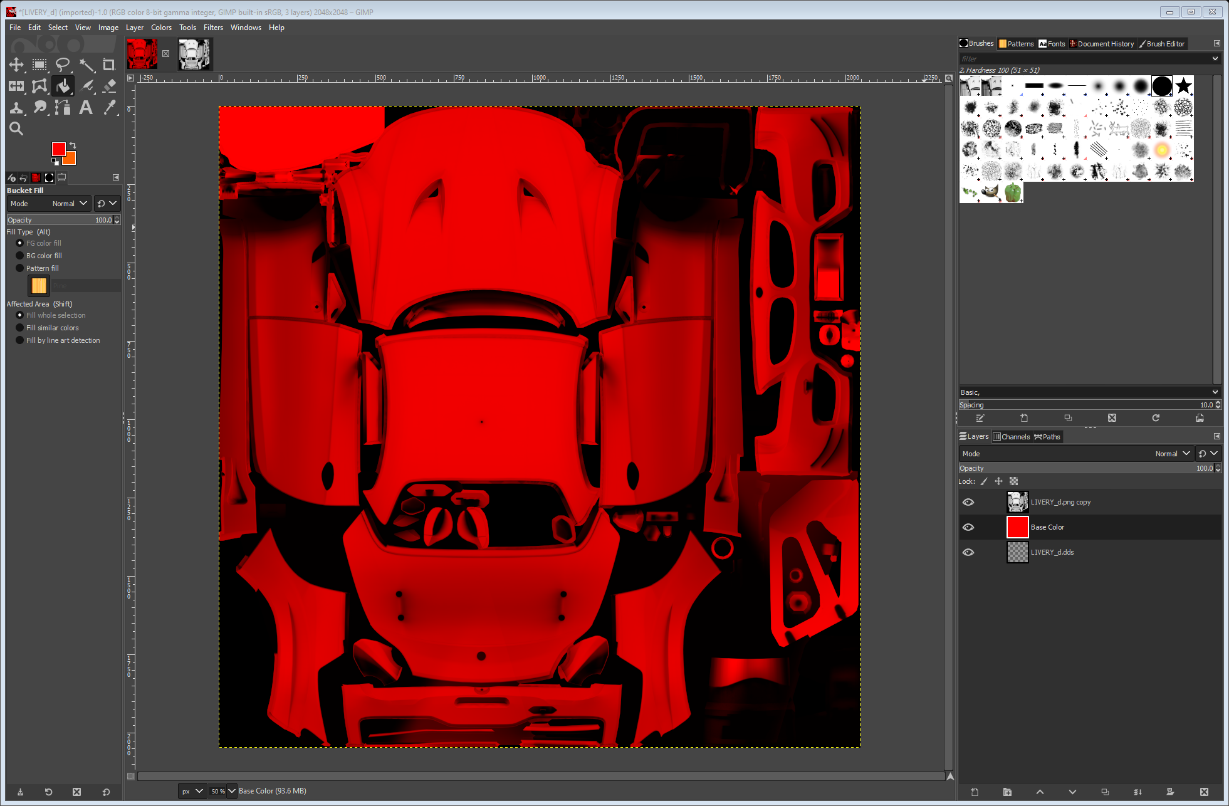Delete the selected layer
The width and height of the screenshot is (1229, 806).
[x=1204, y=792]
